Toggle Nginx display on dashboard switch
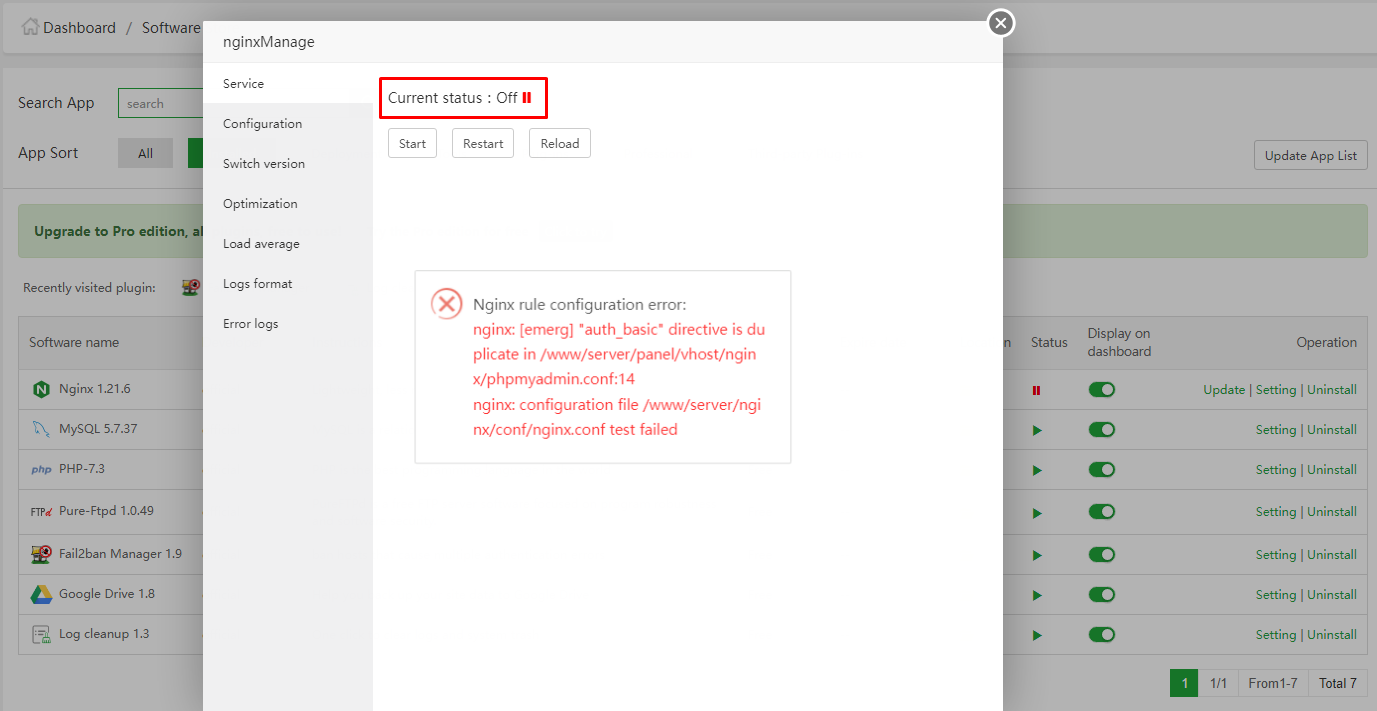 [x=1101, y=389]
